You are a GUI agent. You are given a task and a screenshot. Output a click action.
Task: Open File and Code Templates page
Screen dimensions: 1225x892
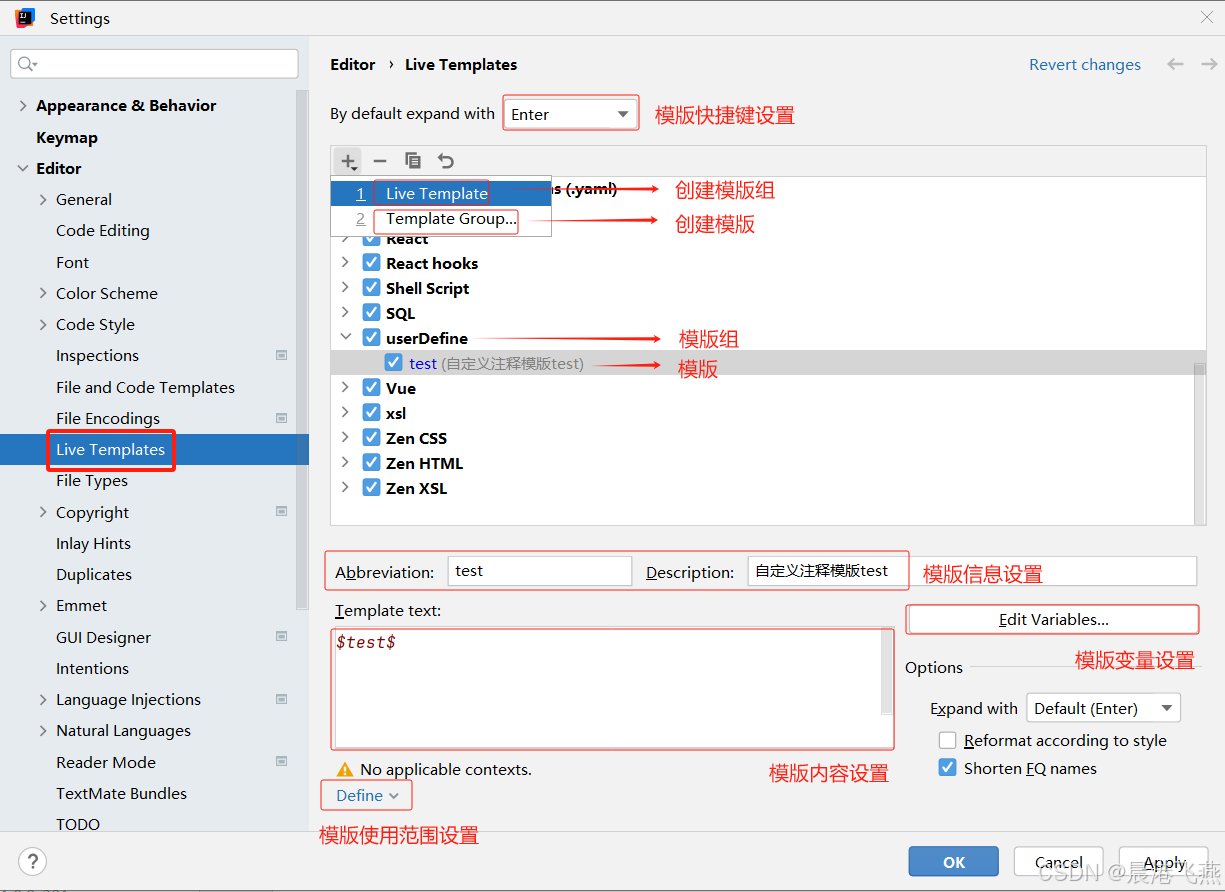tap(145, 387)
